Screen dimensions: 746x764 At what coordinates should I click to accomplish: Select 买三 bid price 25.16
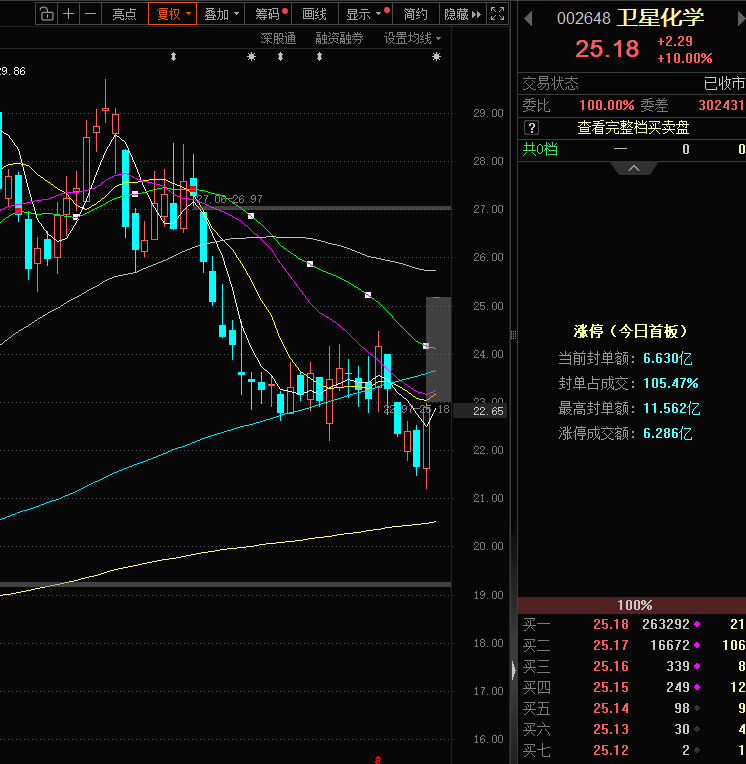pyautogui.click(x=611, y=666)
